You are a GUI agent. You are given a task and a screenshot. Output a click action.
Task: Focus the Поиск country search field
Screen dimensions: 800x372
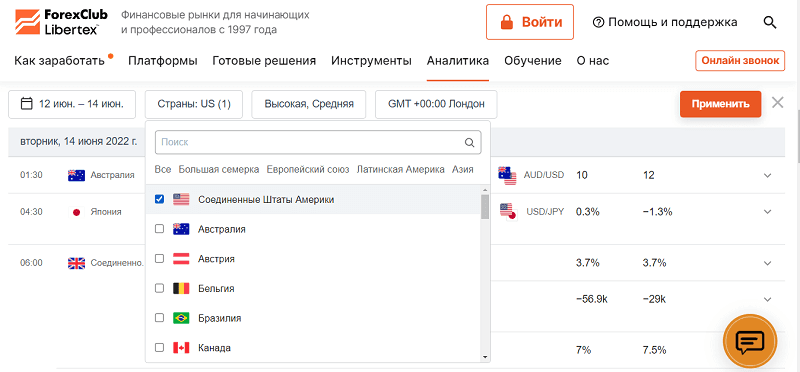pyautogui.click(x=318, y=142)
